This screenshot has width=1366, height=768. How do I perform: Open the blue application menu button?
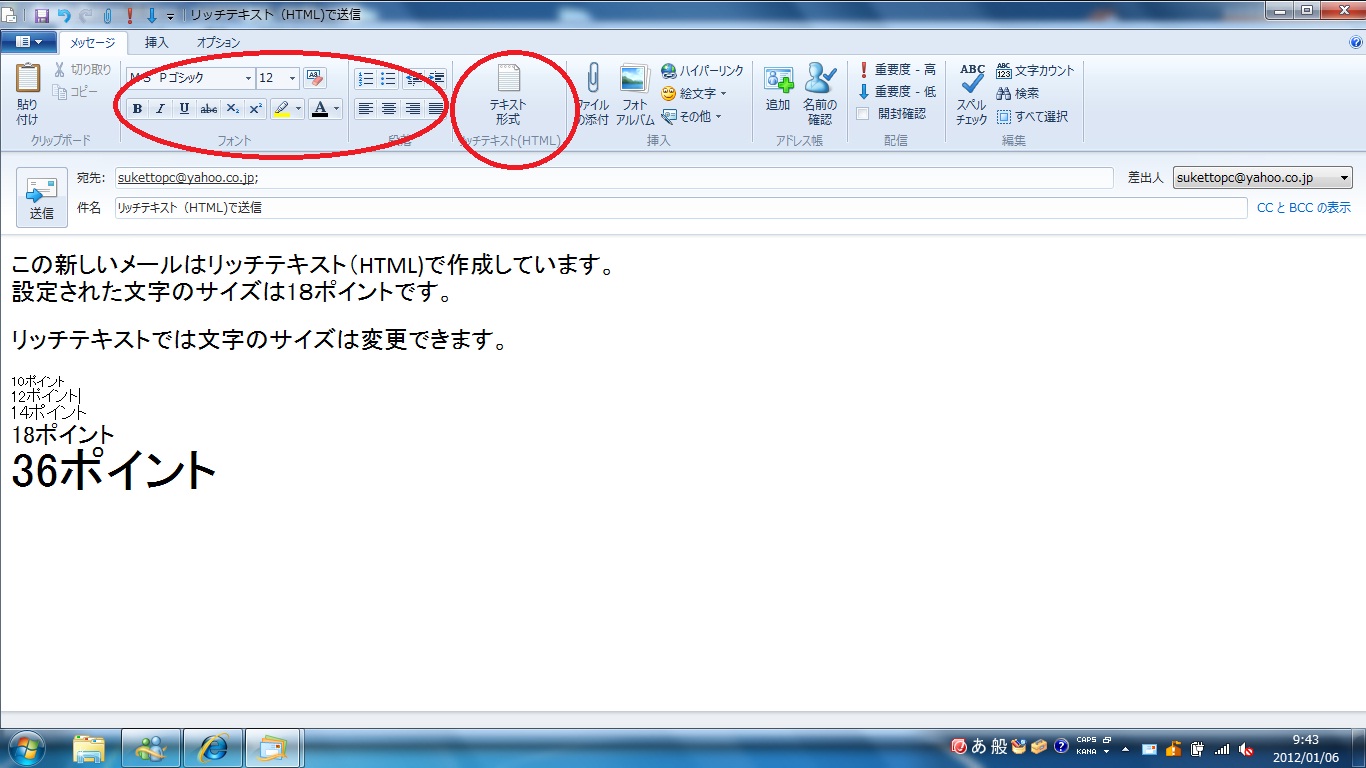pos(28,42)
